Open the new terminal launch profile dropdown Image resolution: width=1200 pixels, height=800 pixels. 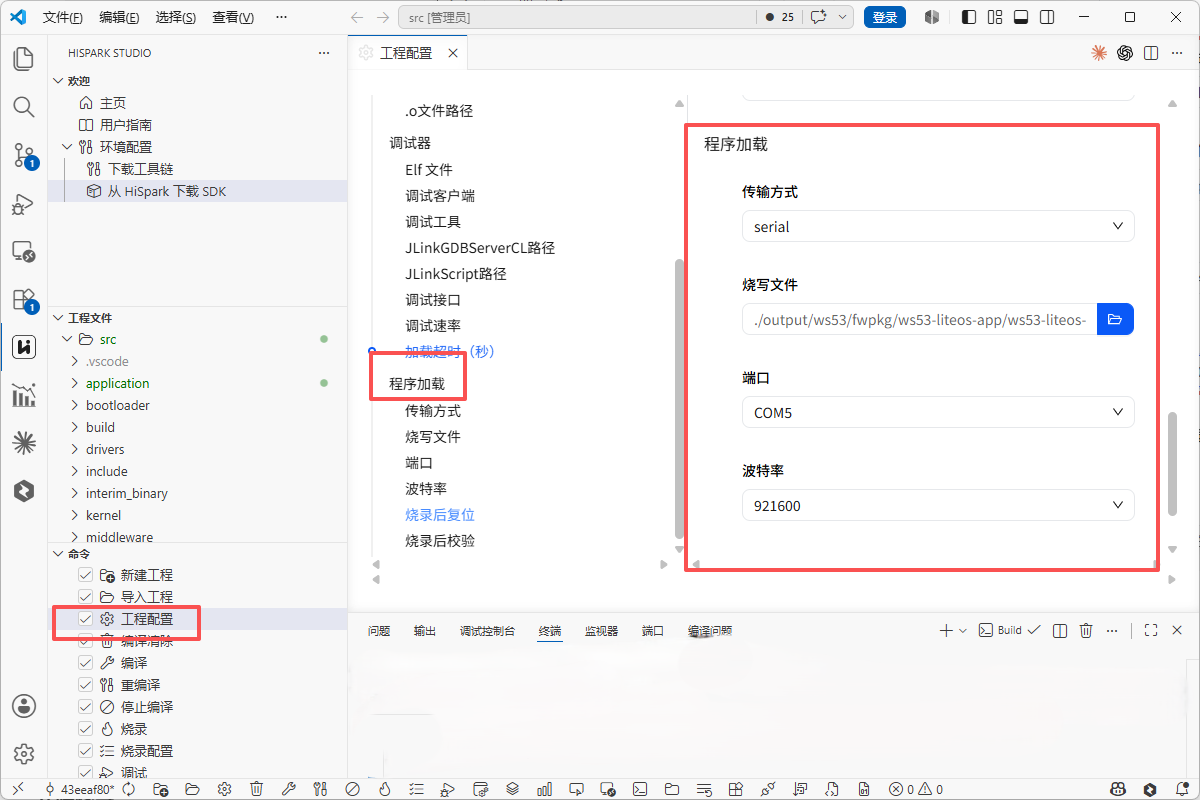pyautogui.click(x=963, y=630)
